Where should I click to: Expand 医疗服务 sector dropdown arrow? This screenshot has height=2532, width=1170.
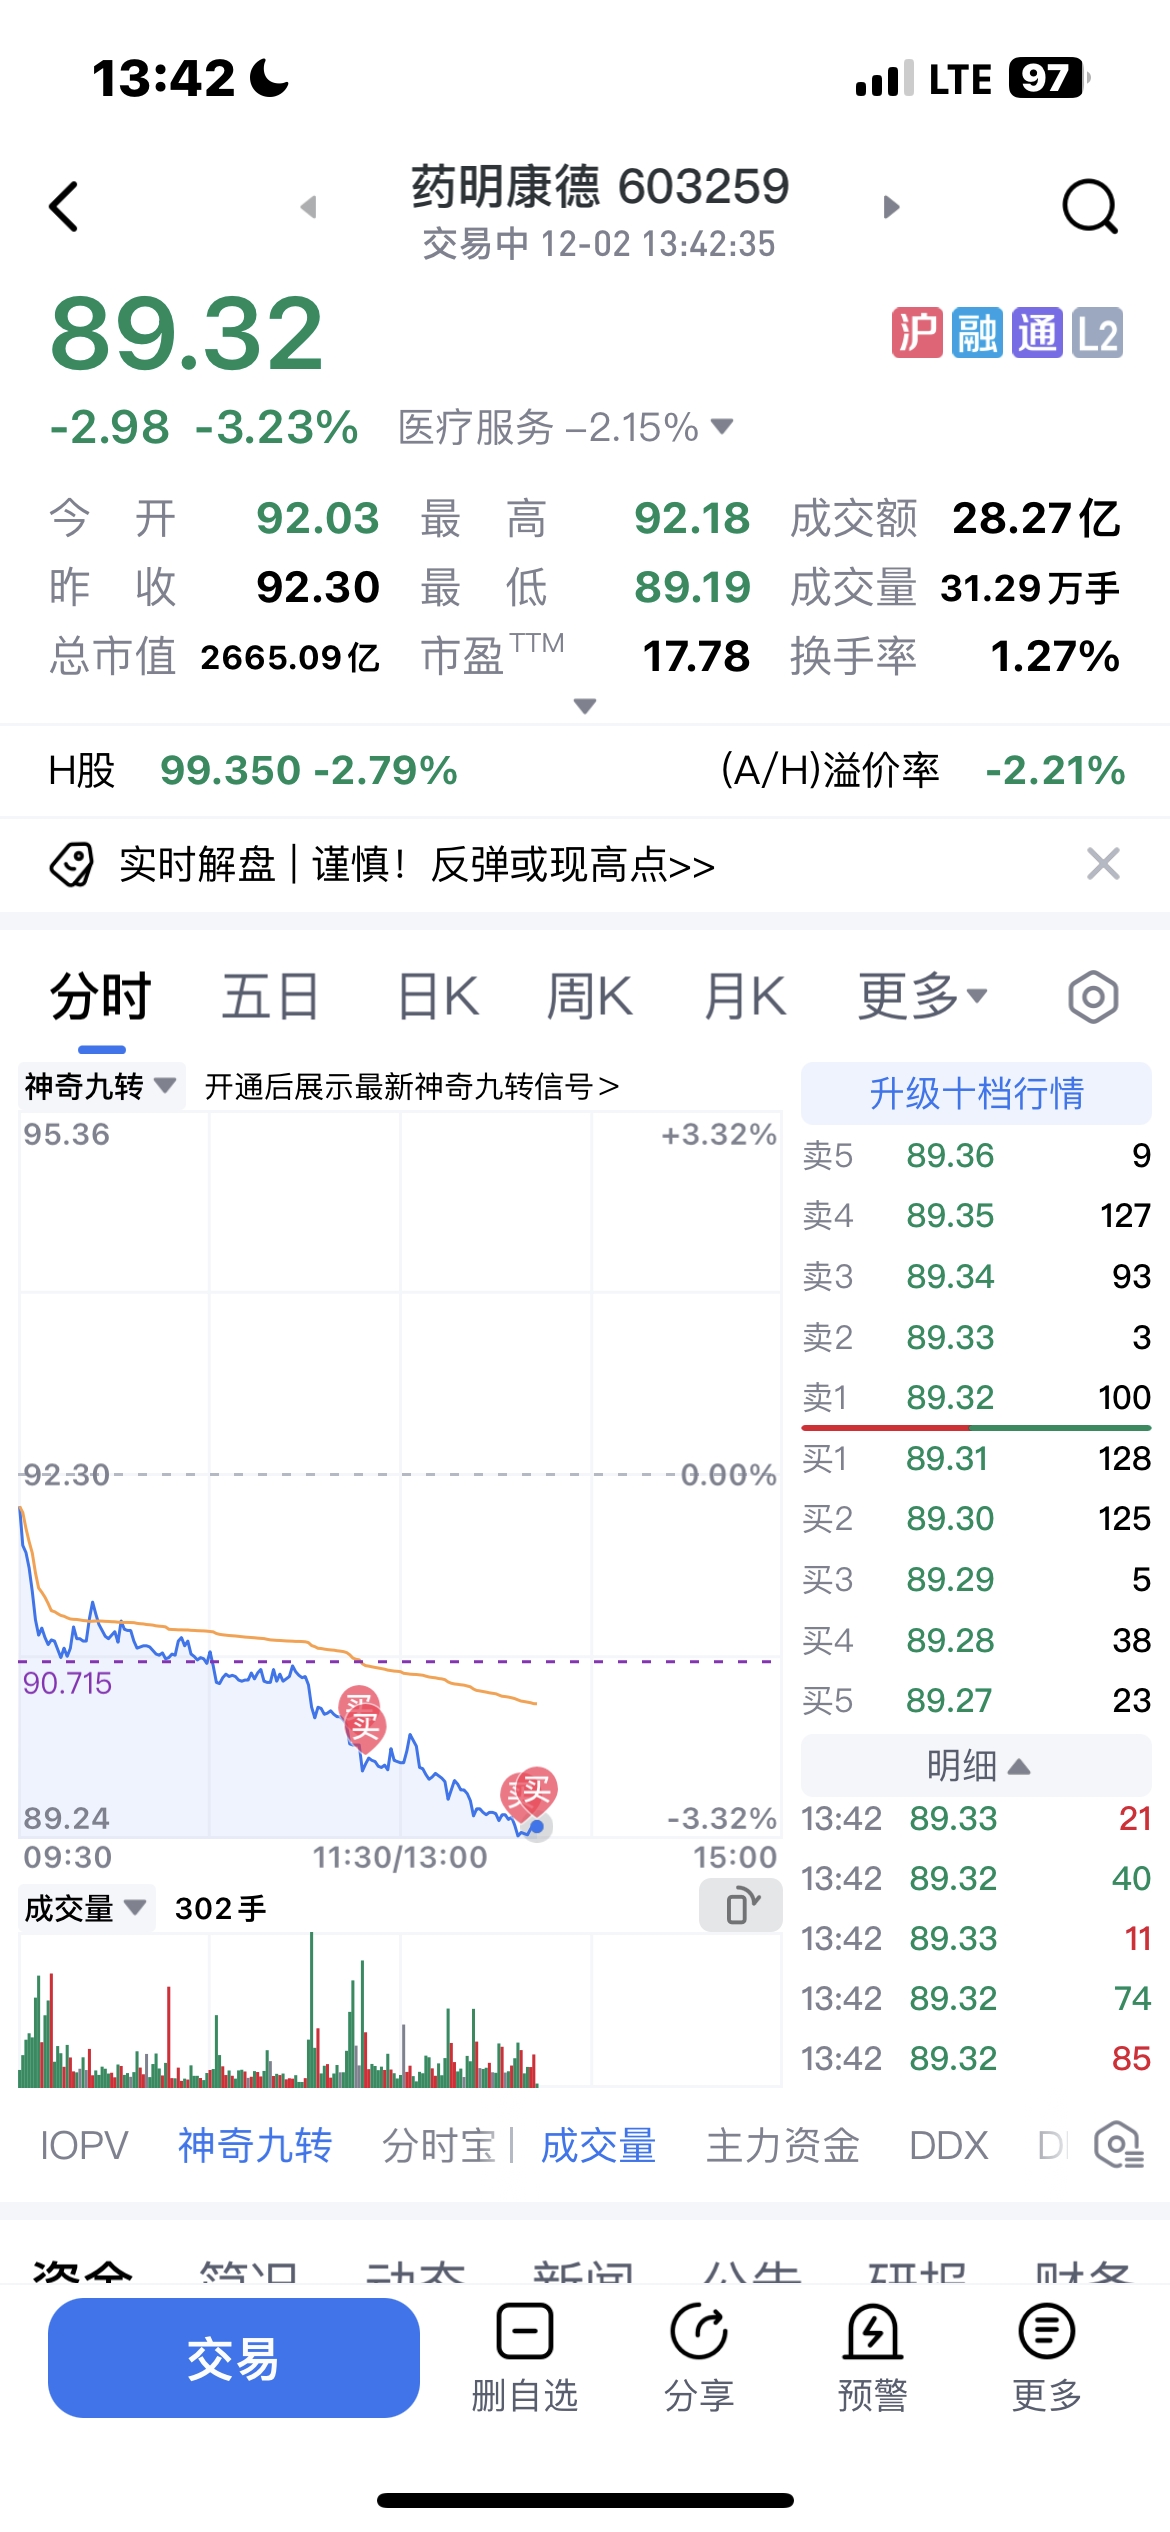722,427
